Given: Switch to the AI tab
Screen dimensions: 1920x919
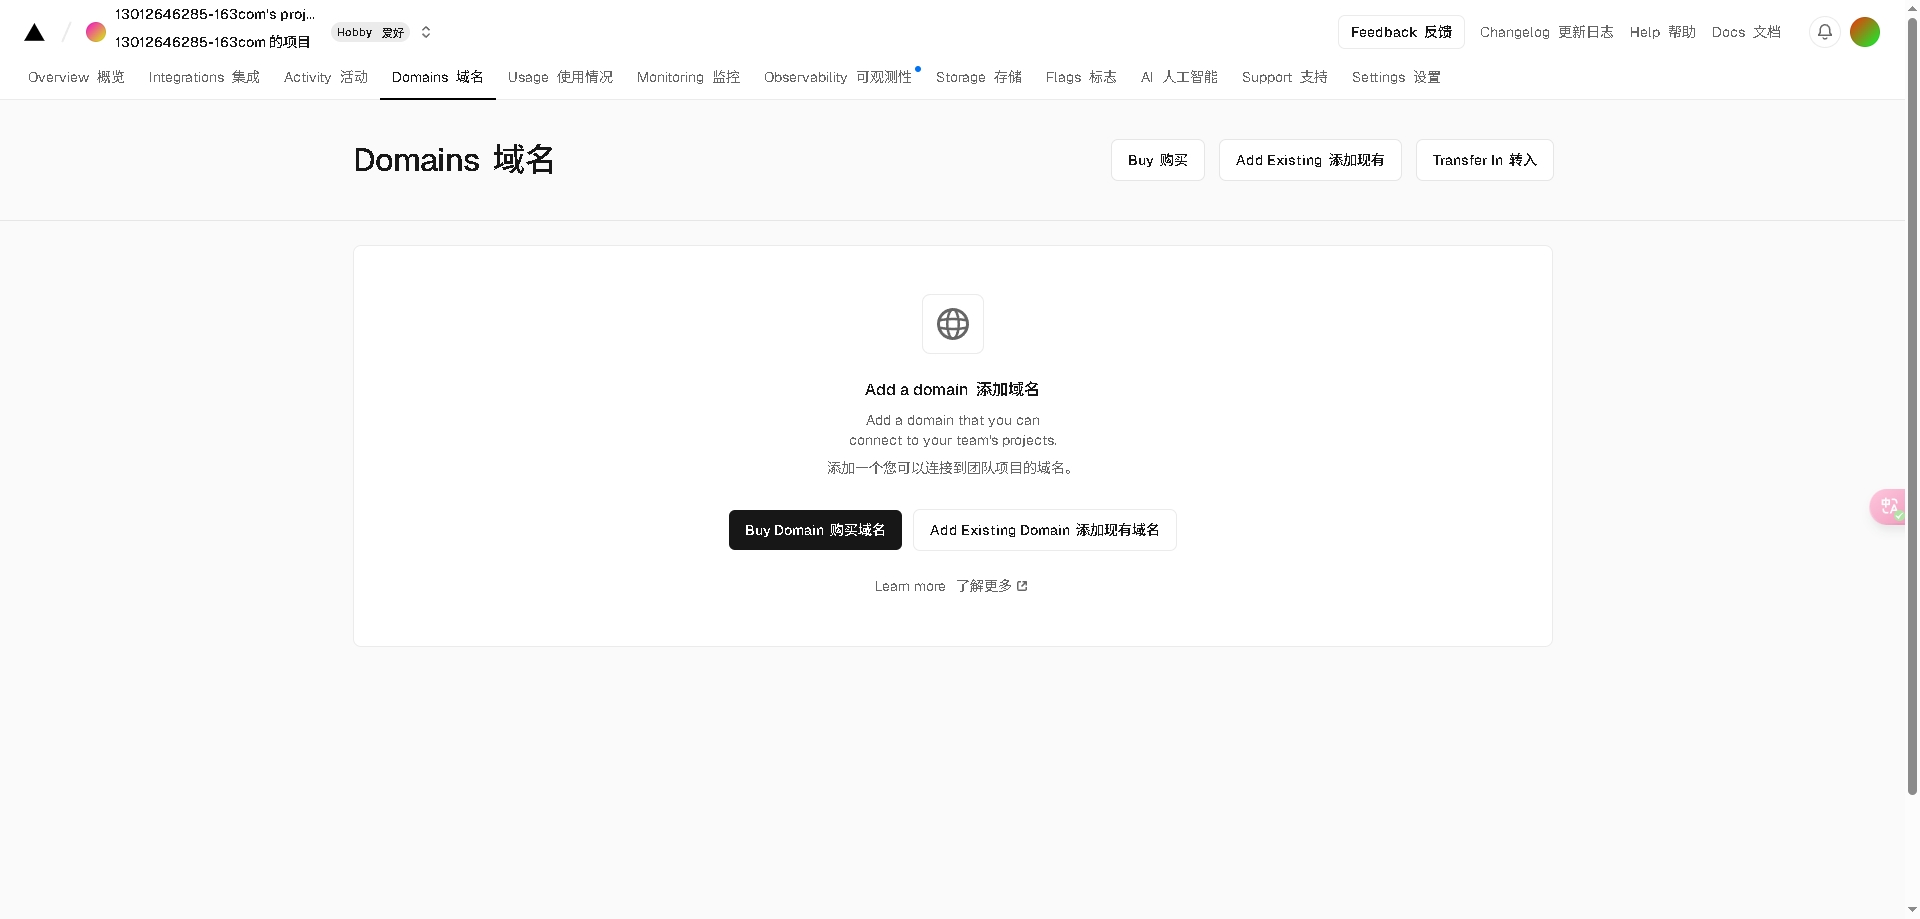Looking at the screenshot, I should (1179, 77).
